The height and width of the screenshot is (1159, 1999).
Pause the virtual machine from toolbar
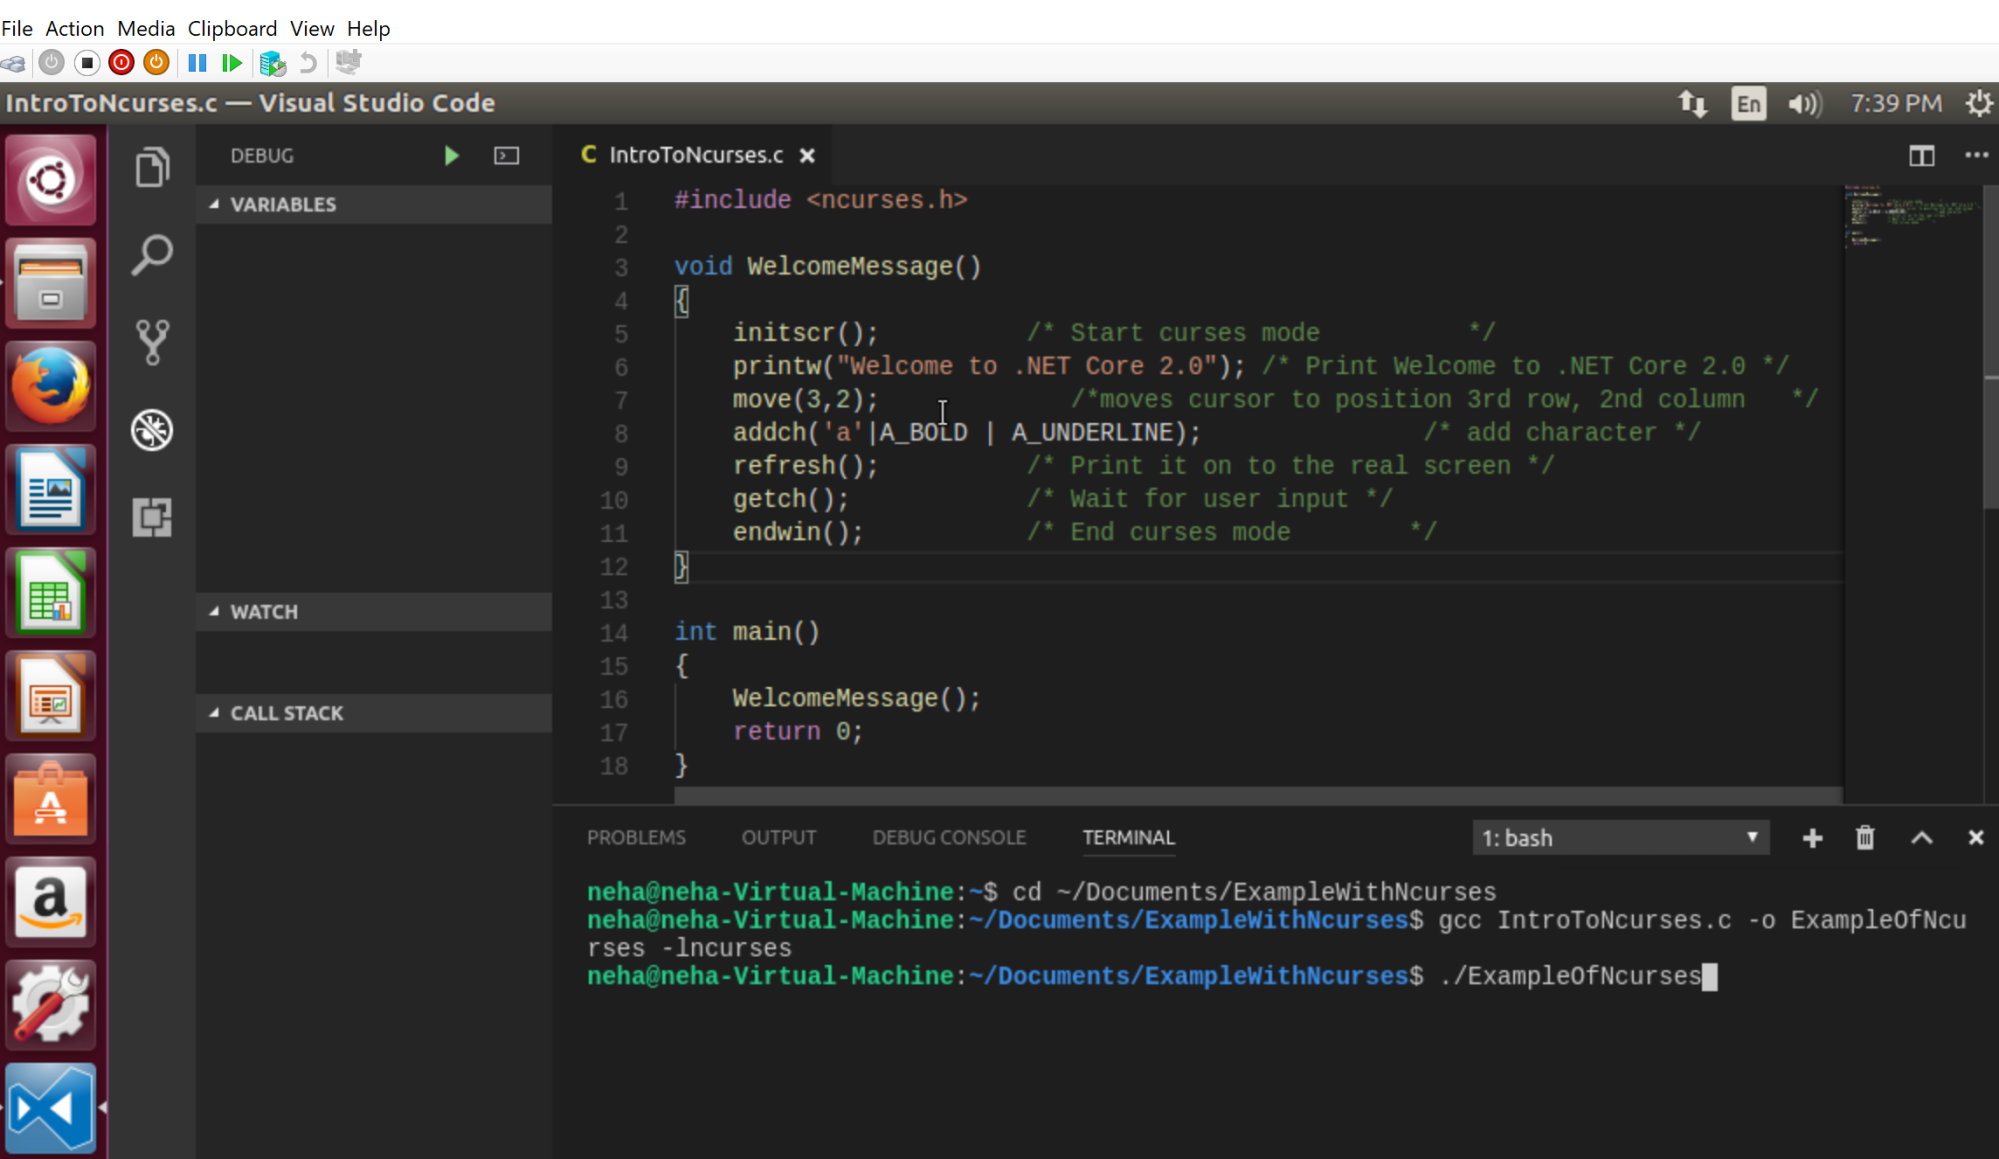[x=197, y=63]
